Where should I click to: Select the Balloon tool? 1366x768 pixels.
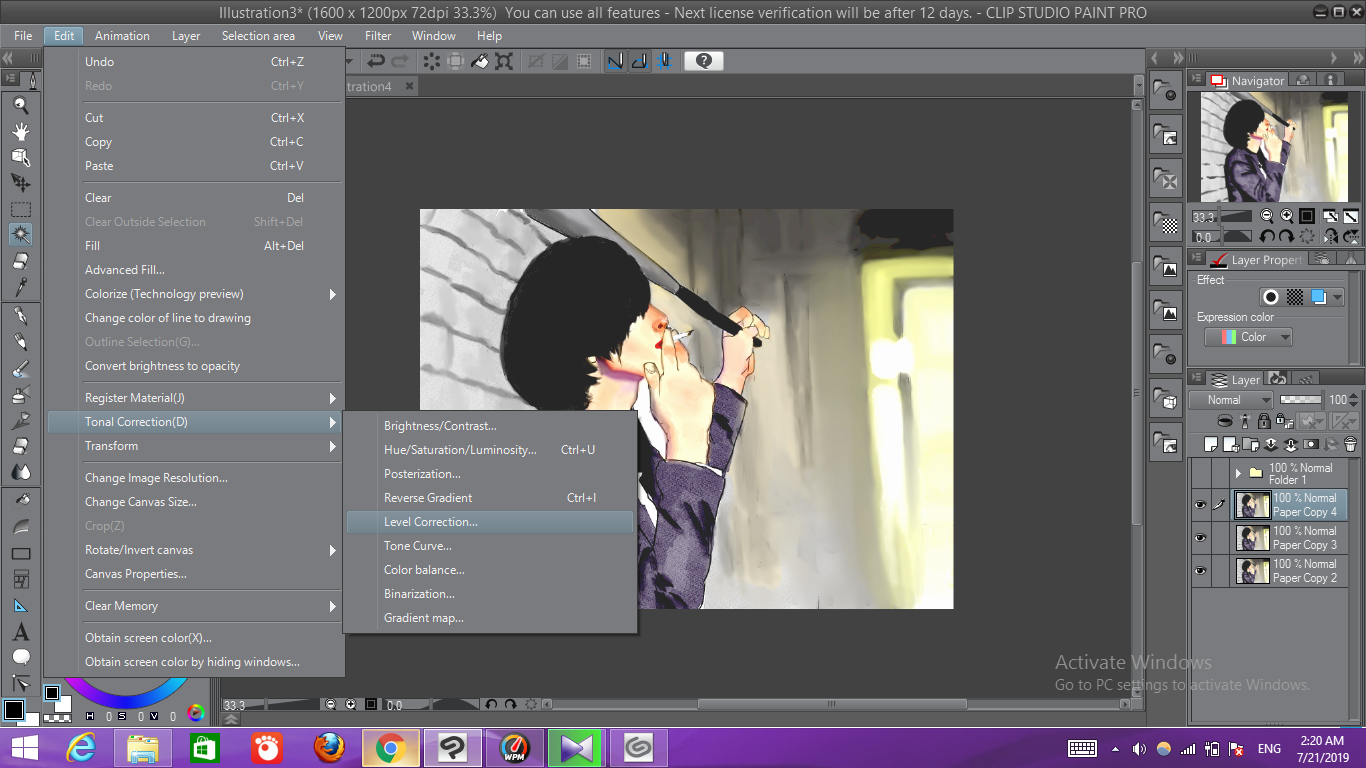[x=20, y=657]
